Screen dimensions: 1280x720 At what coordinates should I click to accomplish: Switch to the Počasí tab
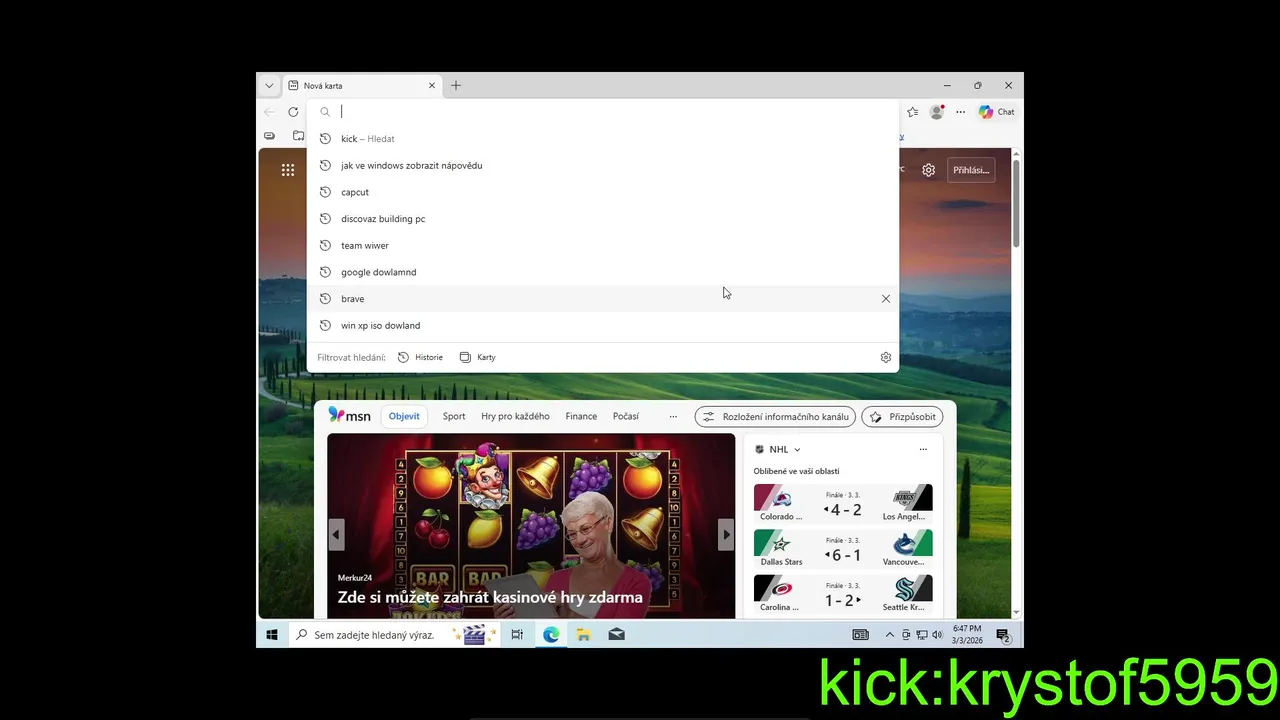626,416
